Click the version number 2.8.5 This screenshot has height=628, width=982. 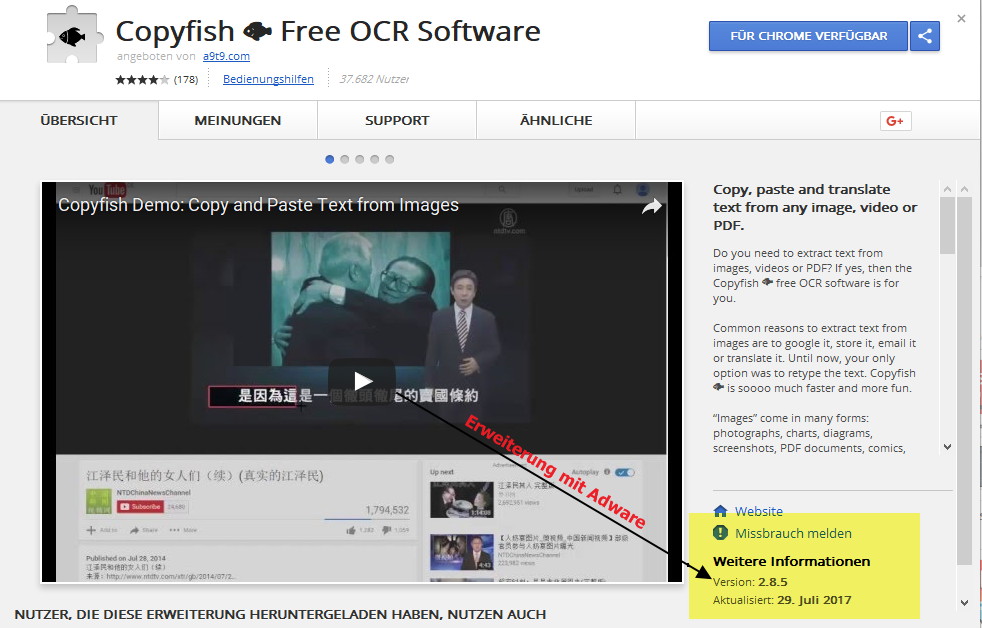tap(773, 582)
